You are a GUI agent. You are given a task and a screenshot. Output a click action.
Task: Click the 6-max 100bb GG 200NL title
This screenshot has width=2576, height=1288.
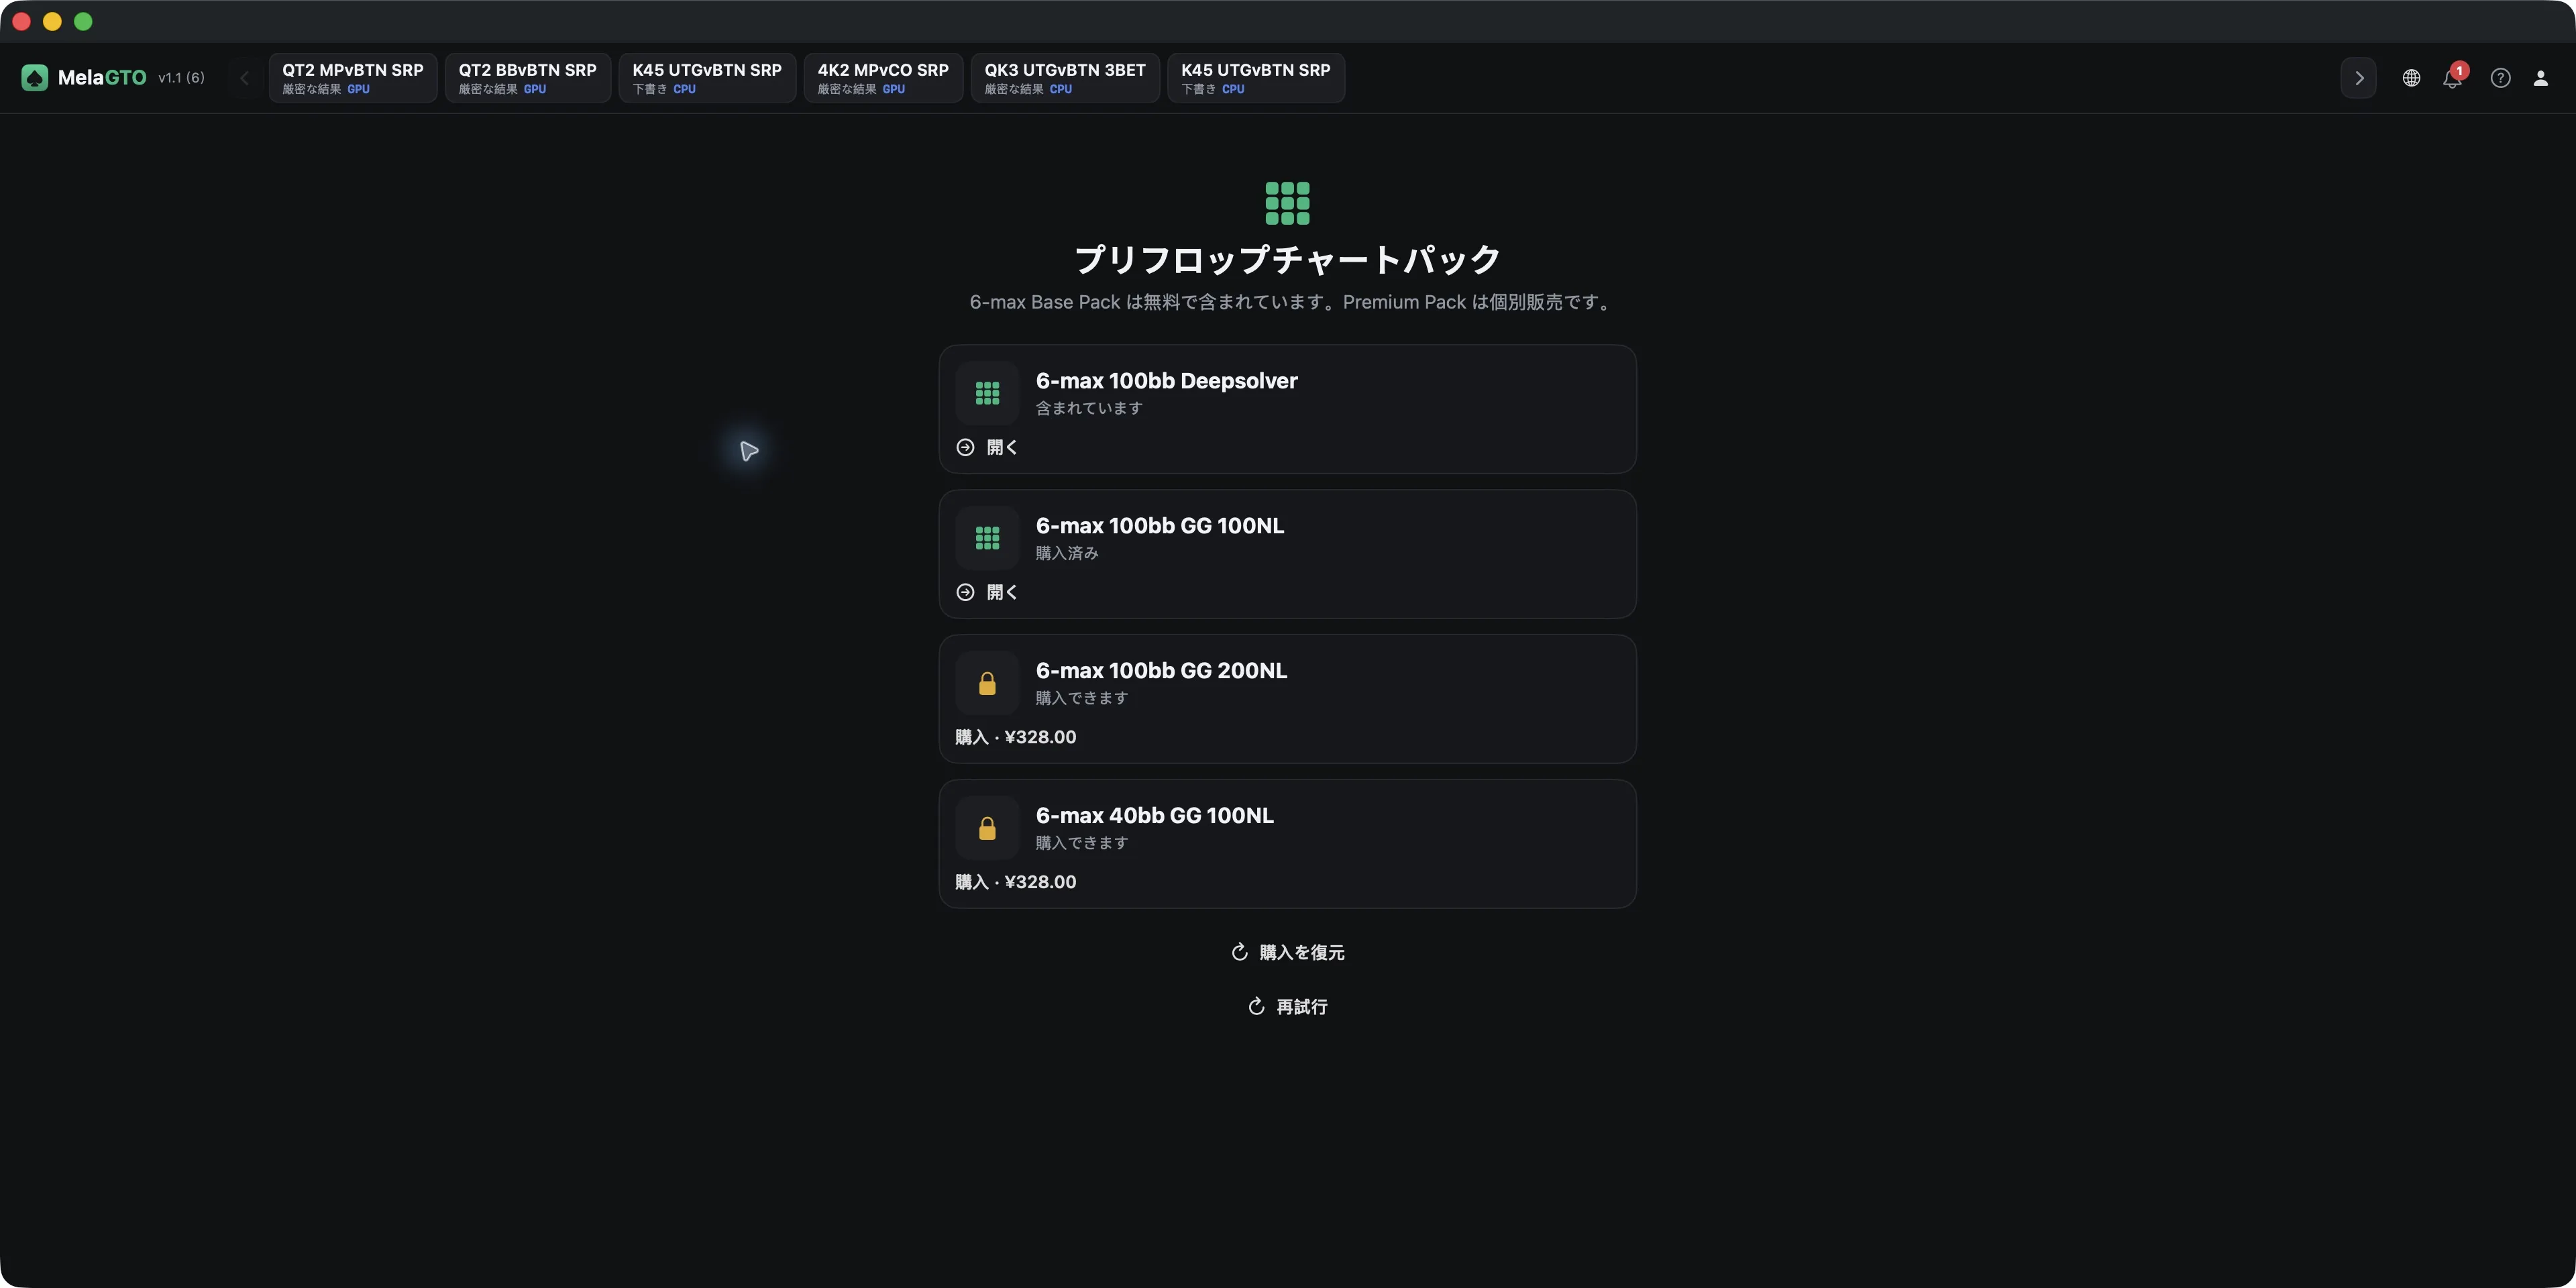coord(1161,670)
